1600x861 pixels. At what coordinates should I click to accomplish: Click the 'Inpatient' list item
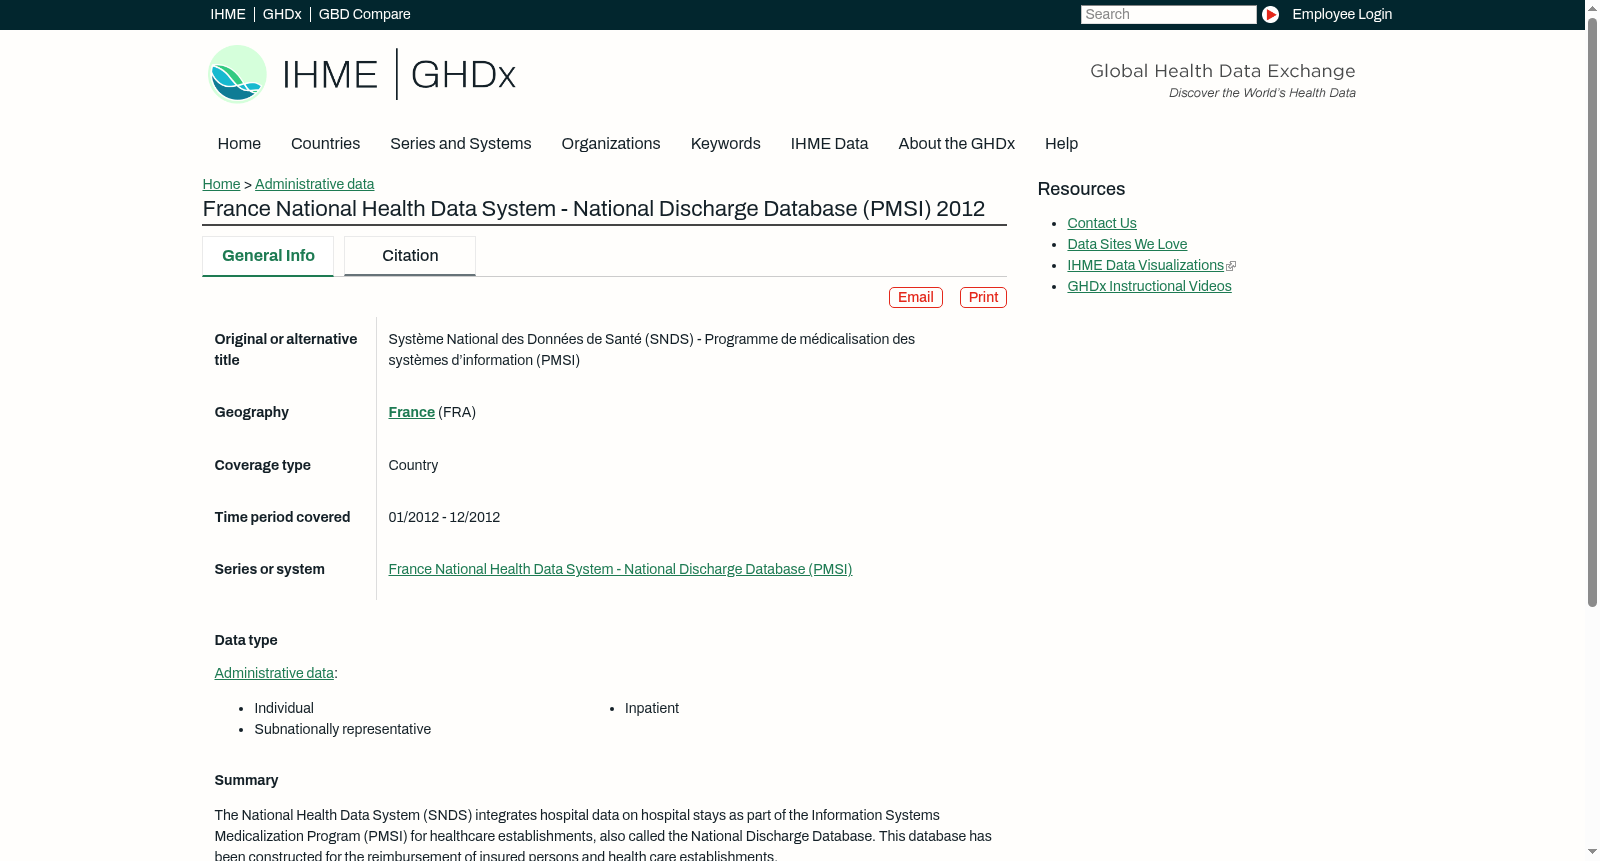(x=652, y=708)
